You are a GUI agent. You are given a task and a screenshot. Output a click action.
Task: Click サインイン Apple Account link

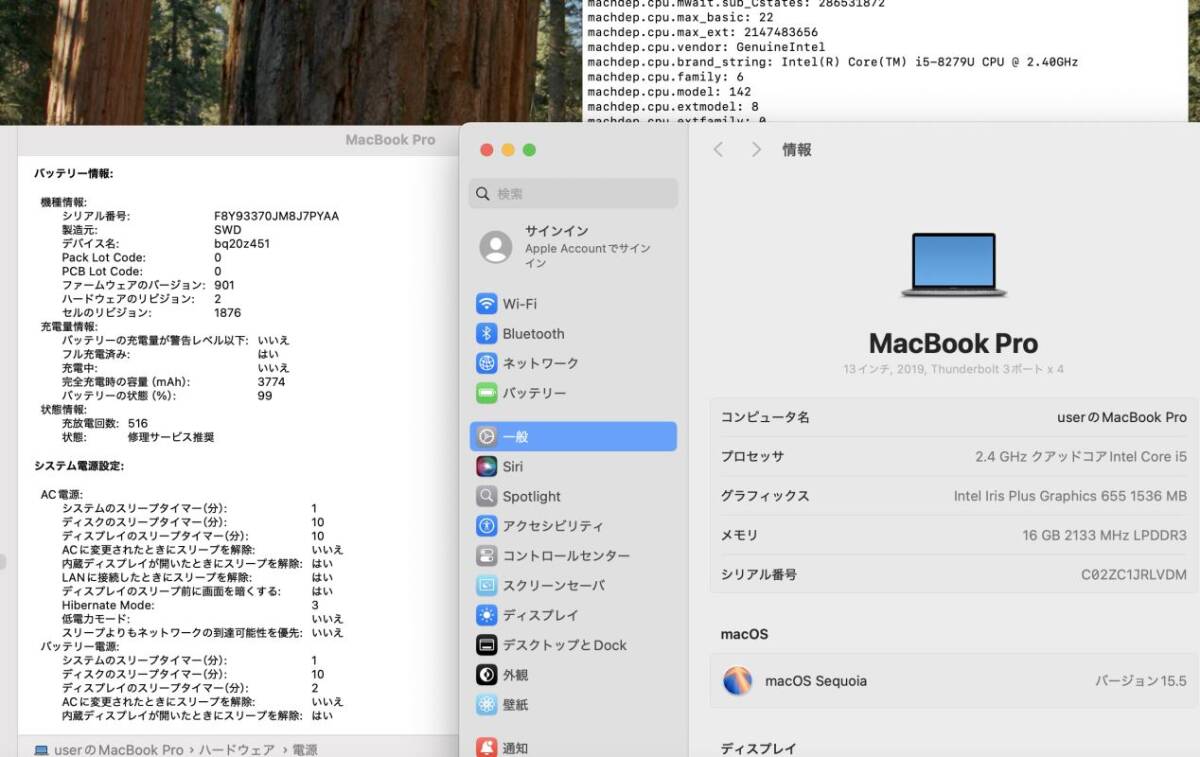[x=572, y=247]
